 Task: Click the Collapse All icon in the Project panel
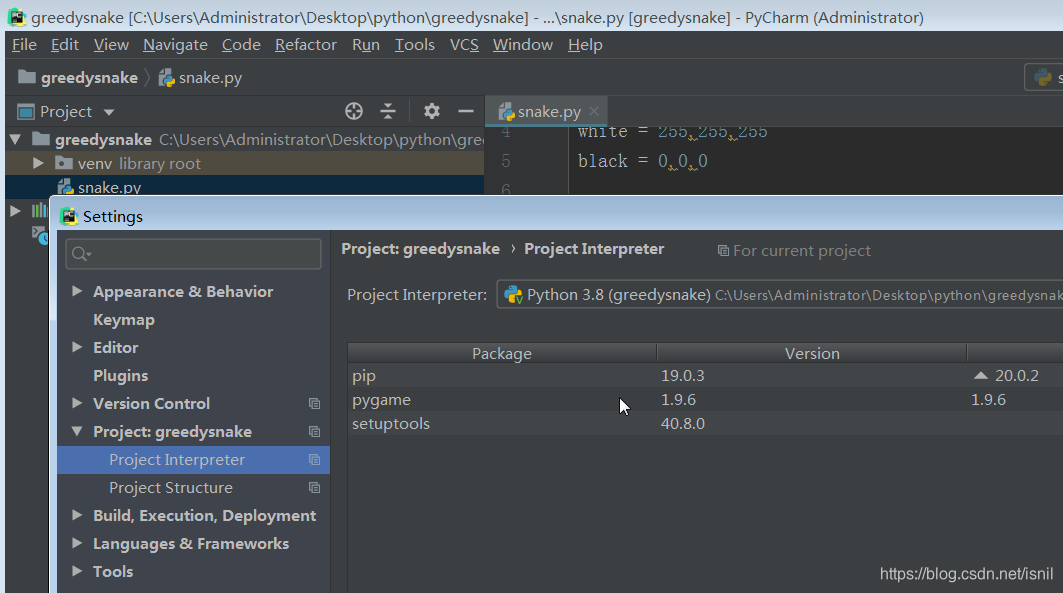coord(388,111)
